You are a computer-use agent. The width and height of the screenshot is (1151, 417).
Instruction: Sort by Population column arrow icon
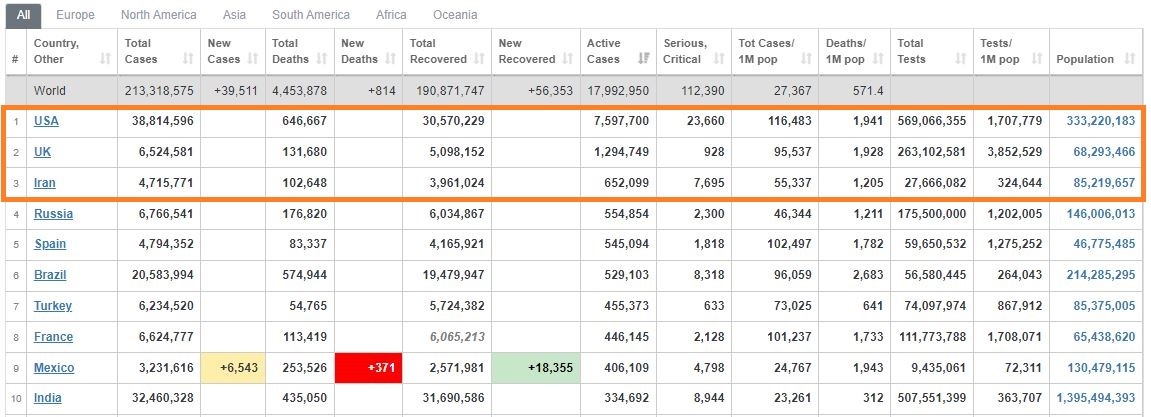[x=1130, y=59]
